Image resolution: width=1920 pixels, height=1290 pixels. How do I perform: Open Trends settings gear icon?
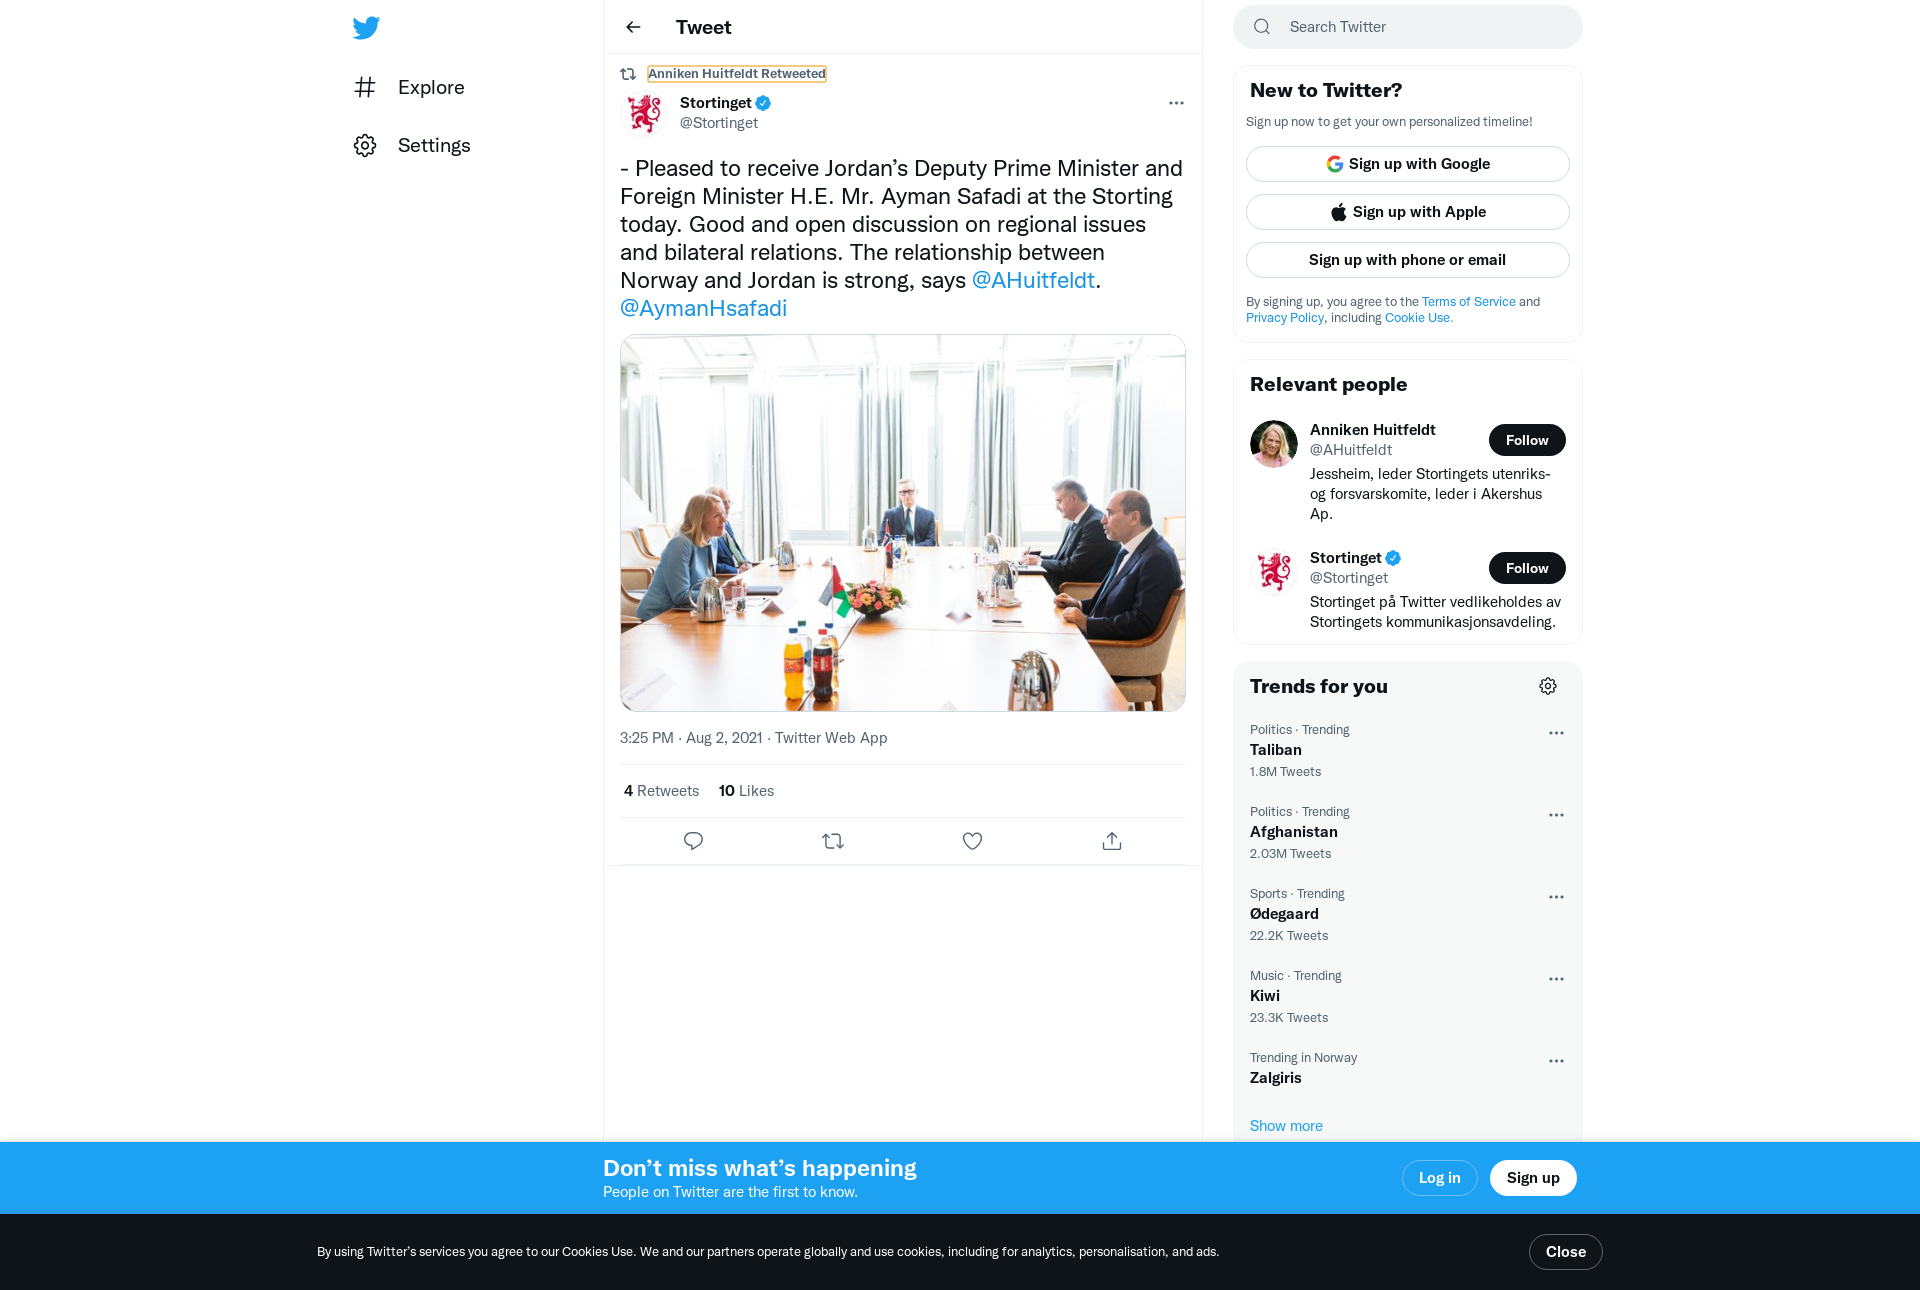tap(1548, 686)
